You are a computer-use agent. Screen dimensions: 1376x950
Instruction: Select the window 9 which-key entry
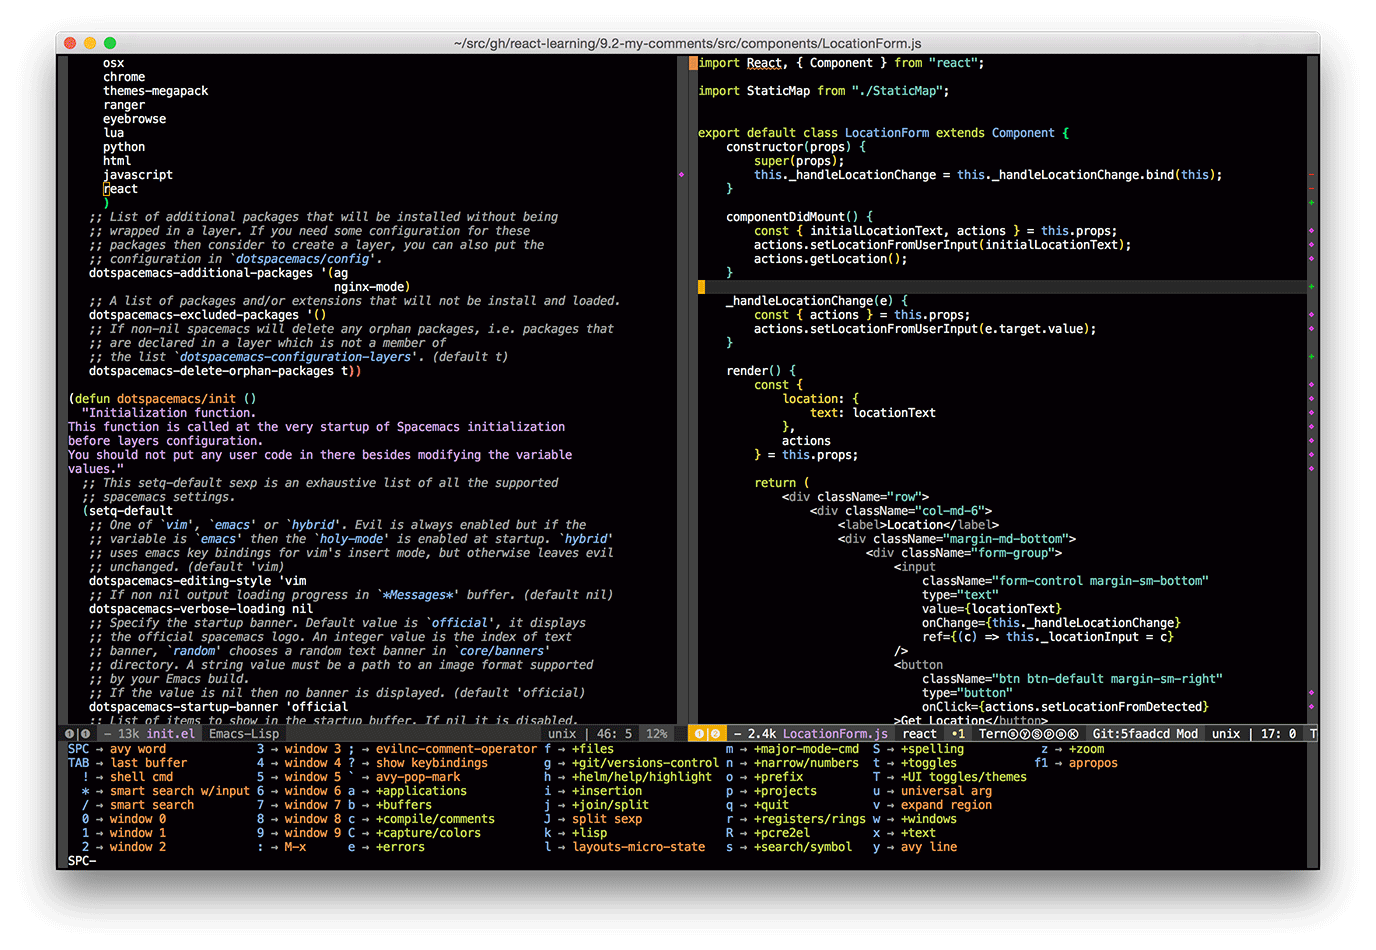coord(313,833)
